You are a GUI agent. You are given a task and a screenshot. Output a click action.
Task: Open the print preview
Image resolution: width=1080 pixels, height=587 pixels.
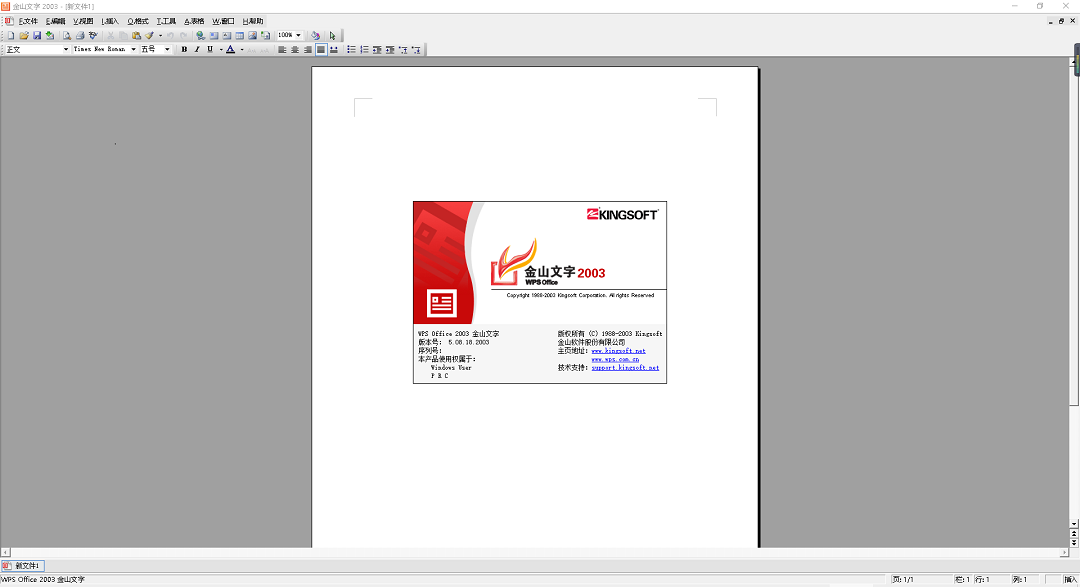[66, 35]
